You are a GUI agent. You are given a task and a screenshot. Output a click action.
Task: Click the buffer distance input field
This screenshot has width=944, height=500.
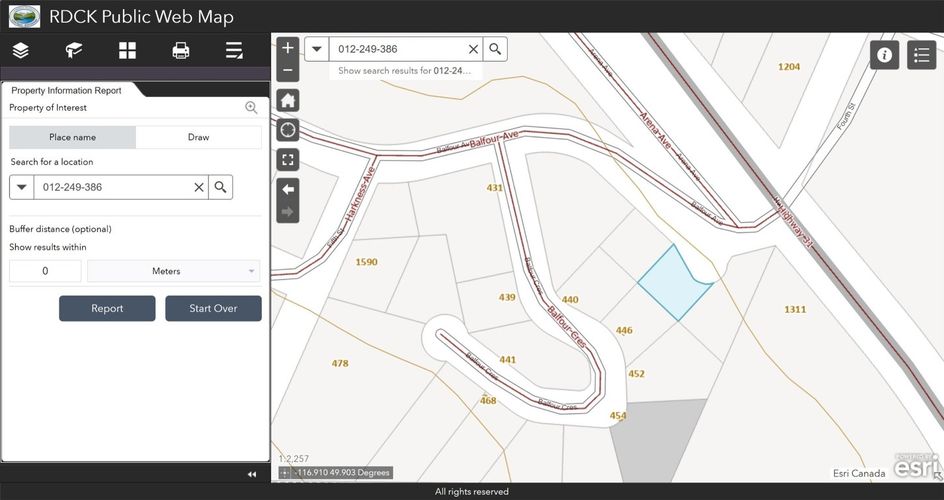point(45,271)
